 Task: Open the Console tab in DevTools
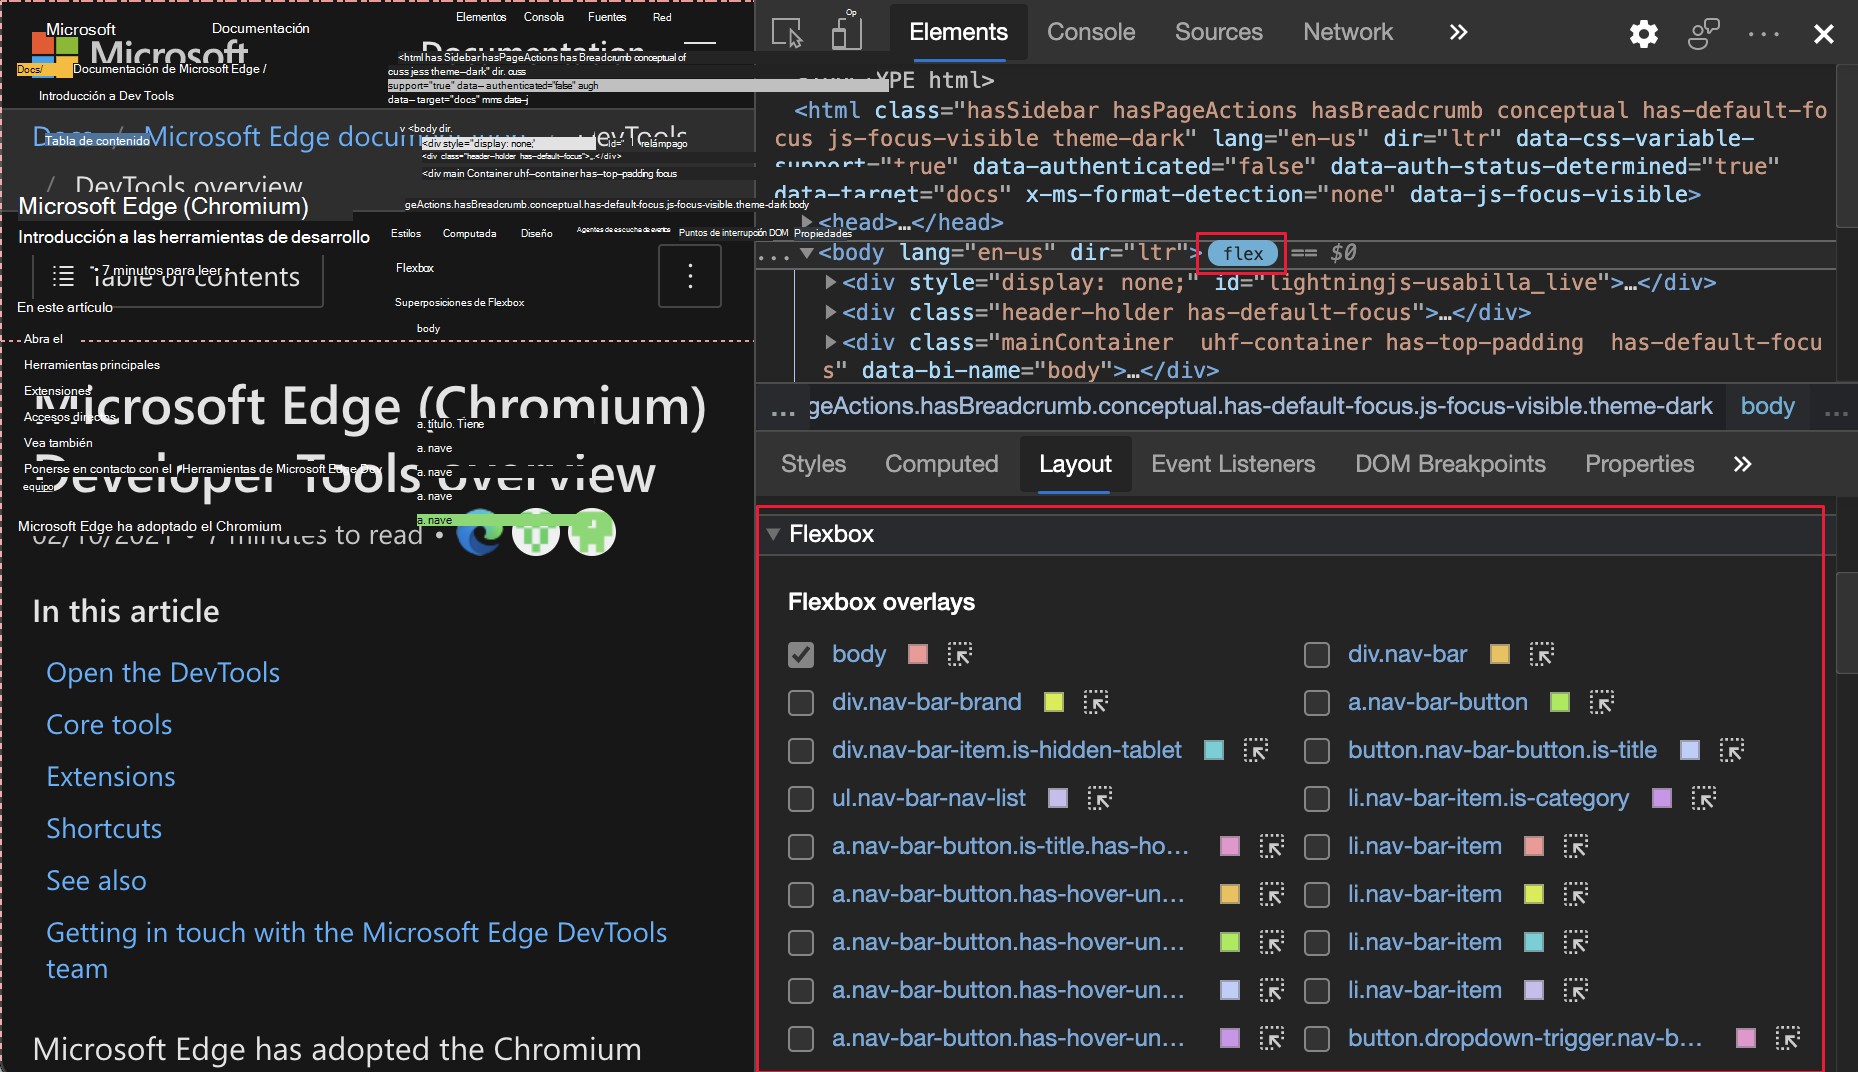1090,32
